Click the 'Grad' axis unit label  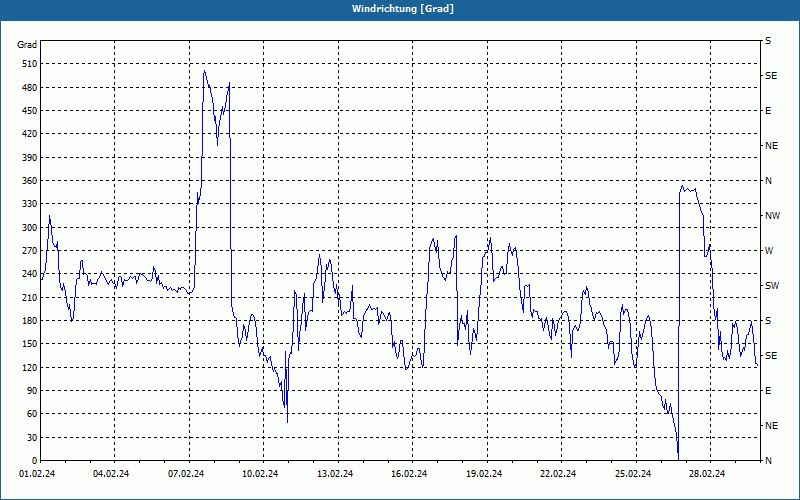point(27,45)
